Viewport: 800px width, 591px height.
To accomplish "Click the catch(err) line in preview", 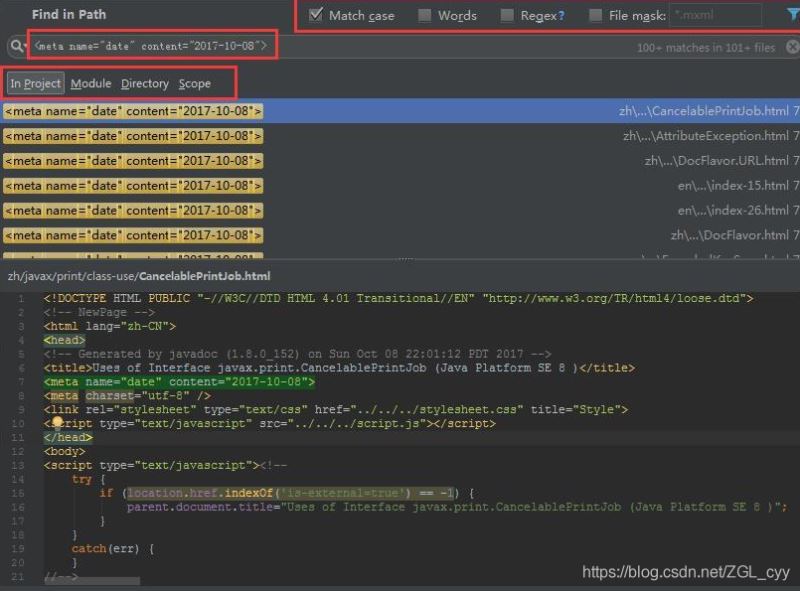I will pos(113,549).
